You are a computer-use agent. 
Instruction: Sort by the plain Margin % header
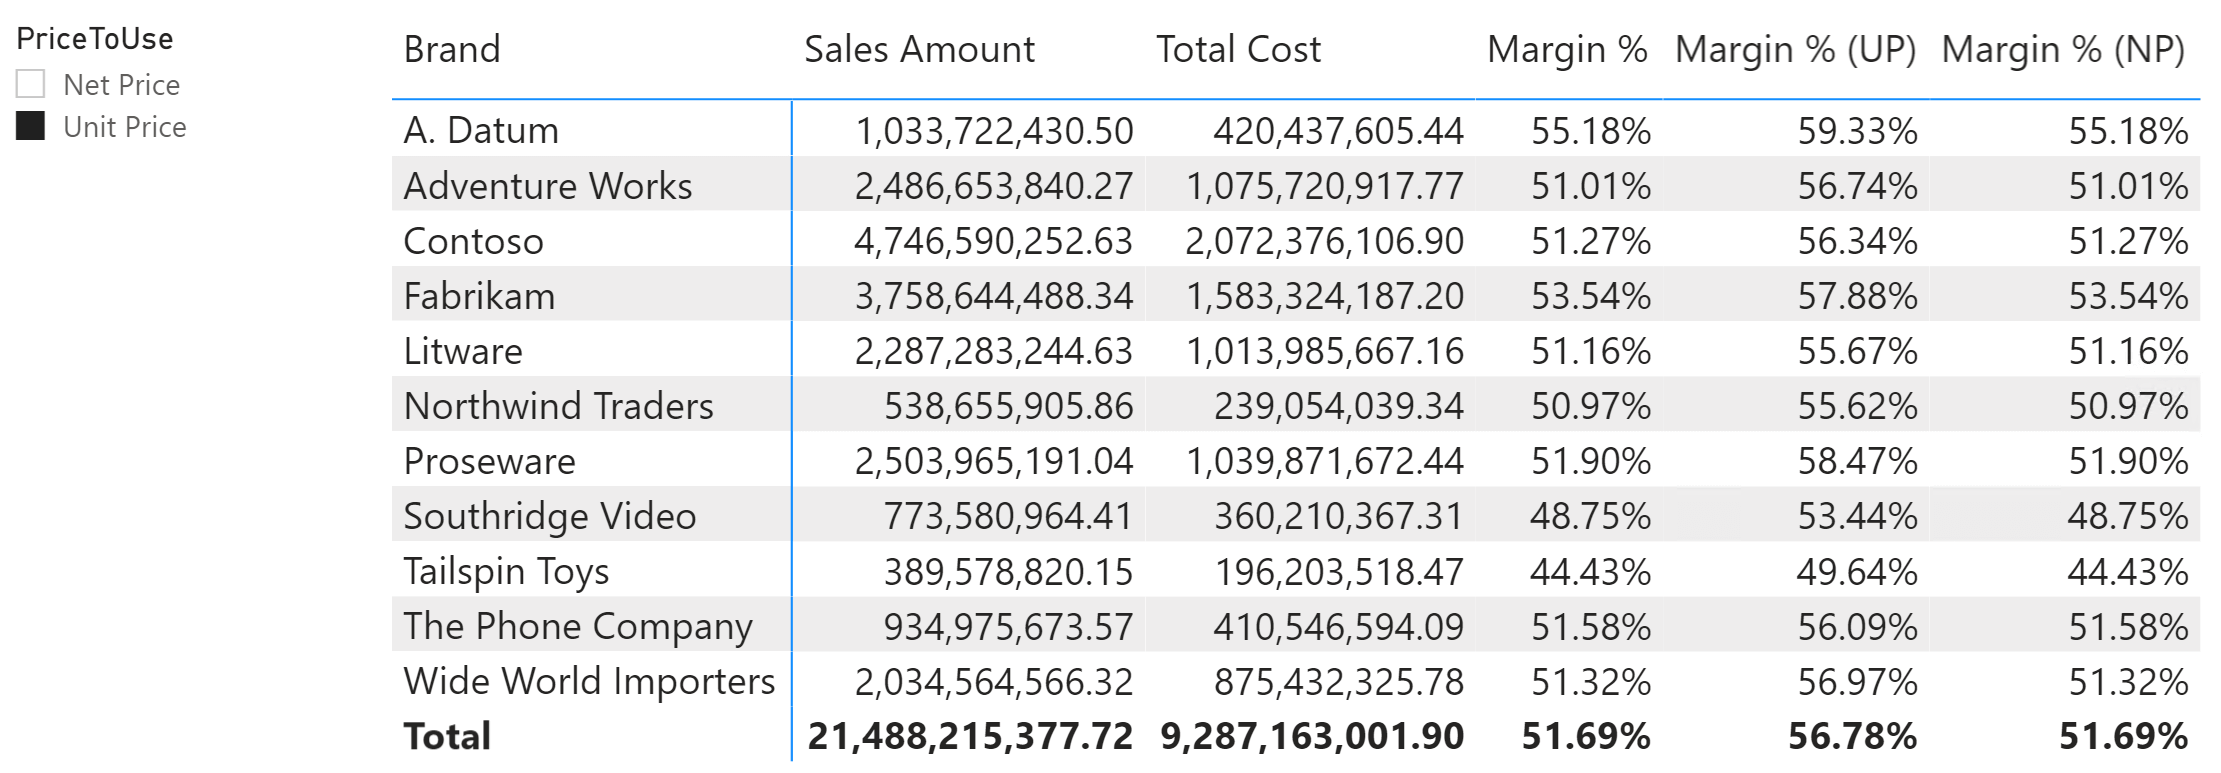1567,49
